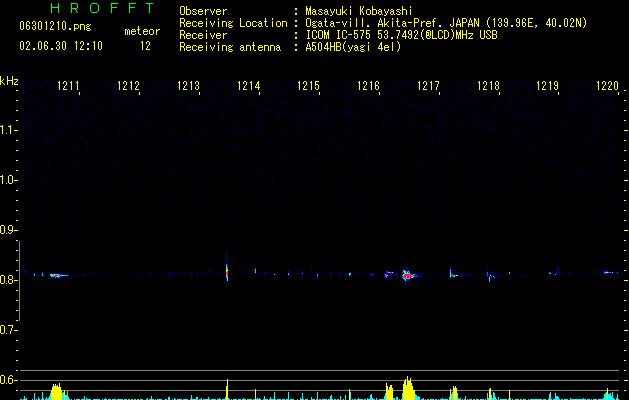Click the Receiving Location label

tap(233, 23)
